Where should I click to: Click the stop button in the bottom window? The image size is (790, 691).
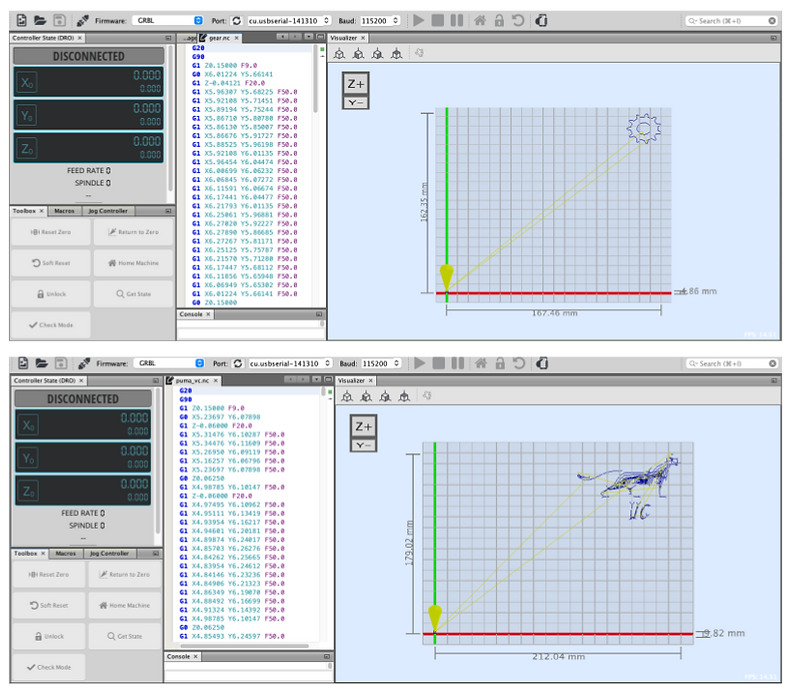pyautogui.click(x=439, y=363)
